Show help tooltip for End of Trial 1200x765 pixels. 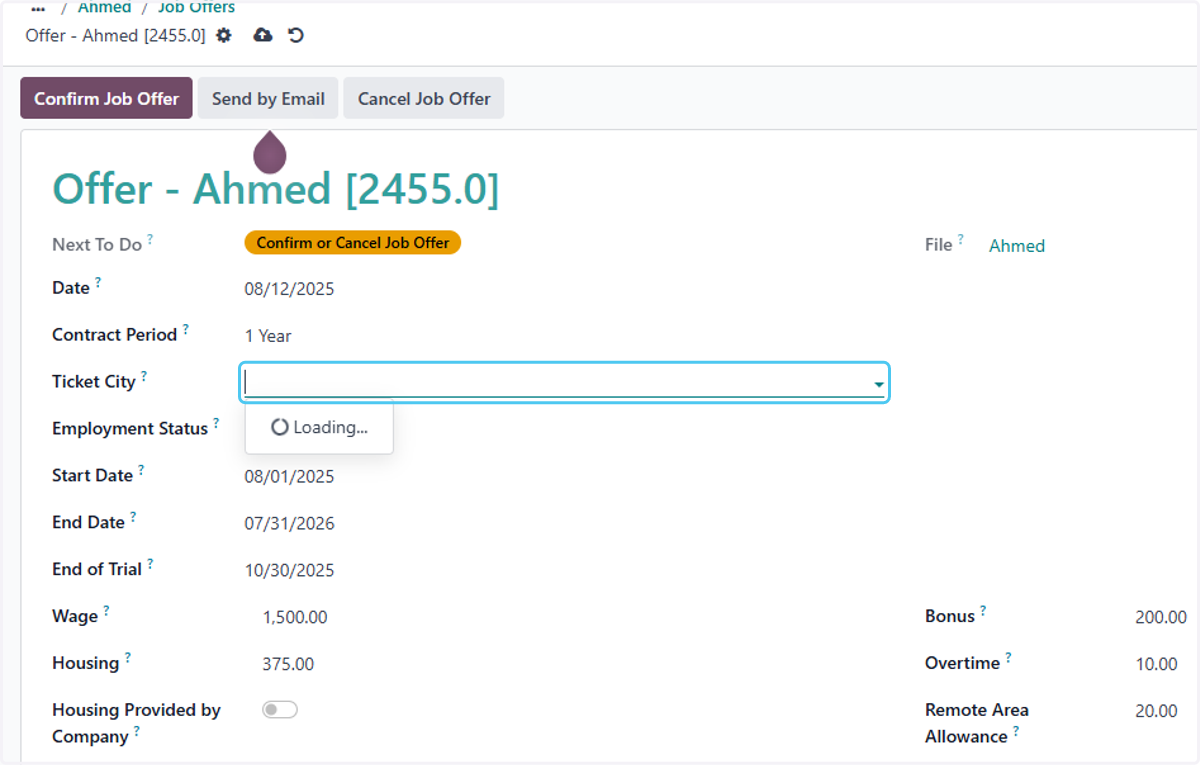coord(150,564)
